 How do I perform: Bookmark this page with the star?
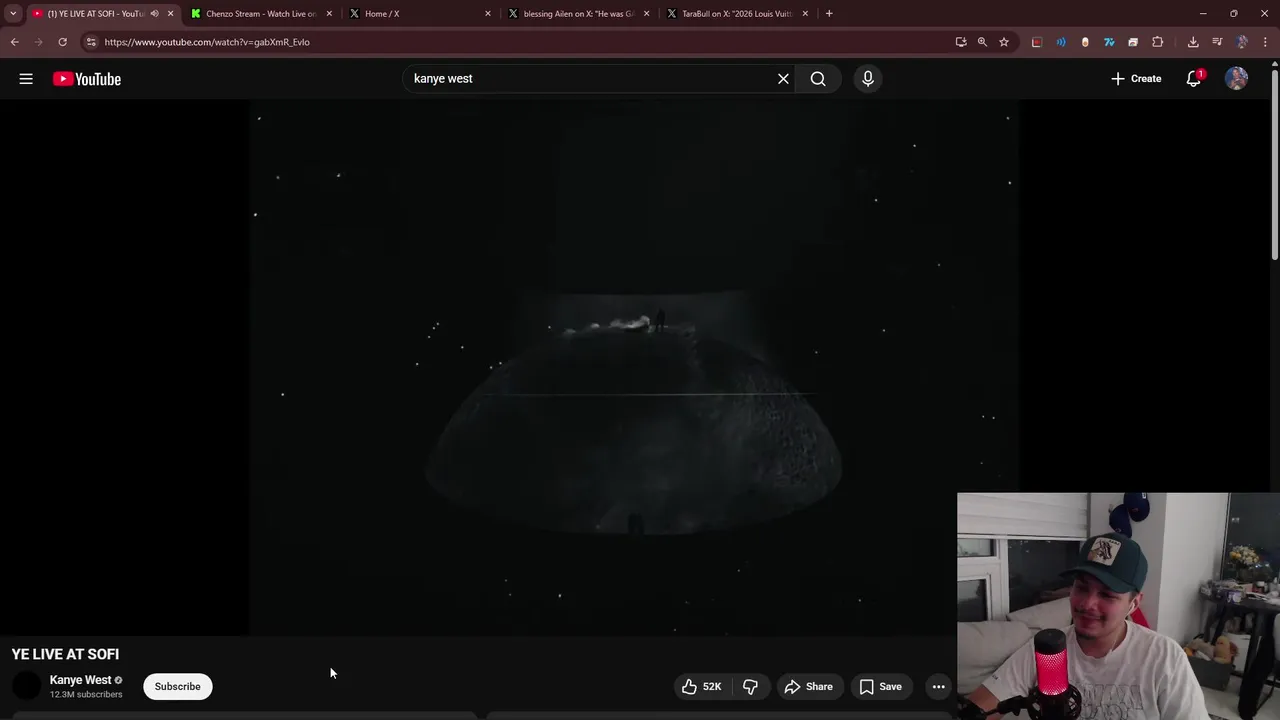(1004, 42)
